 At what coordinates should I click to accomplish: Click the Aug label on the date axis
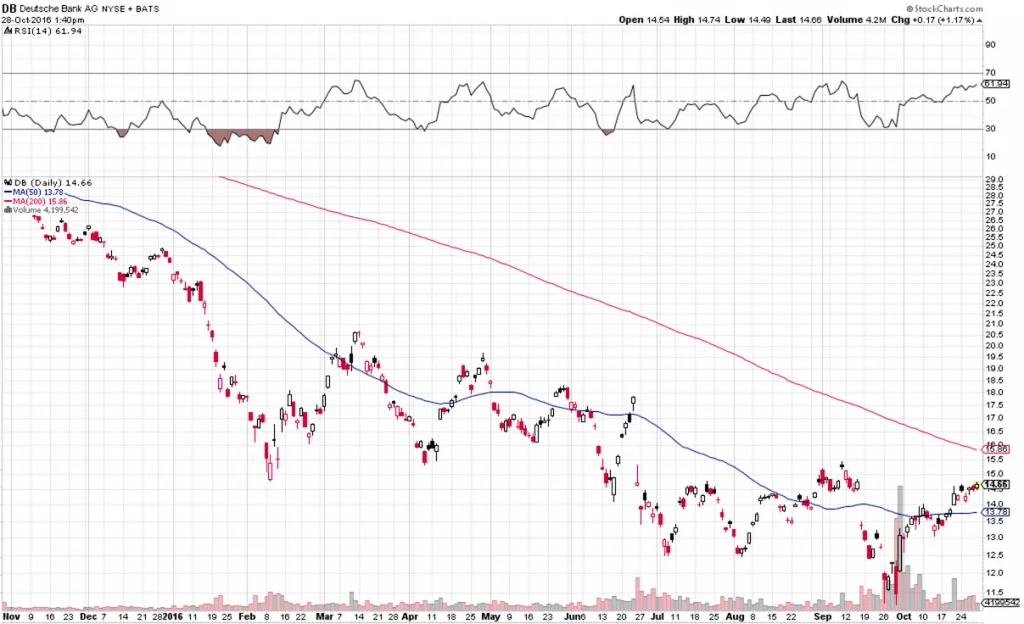(735, 616)
